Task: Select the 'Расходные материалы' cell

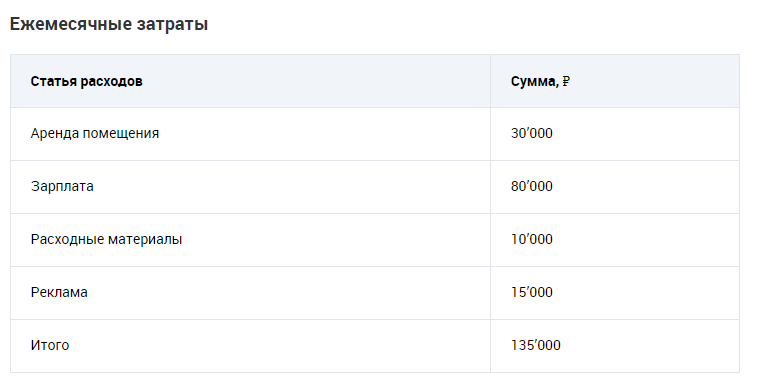Action: coord(106,239)
